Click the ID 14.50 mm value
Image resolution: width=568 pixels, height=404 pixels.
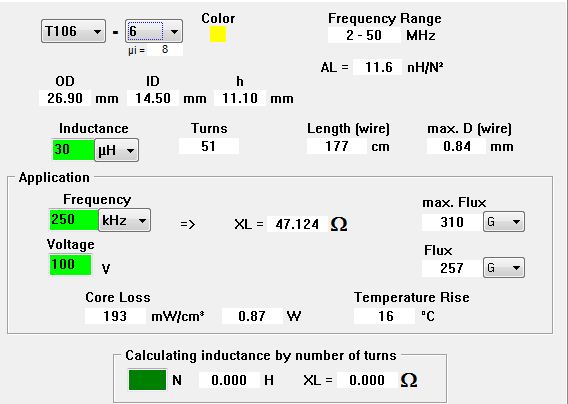coord(153,98)
